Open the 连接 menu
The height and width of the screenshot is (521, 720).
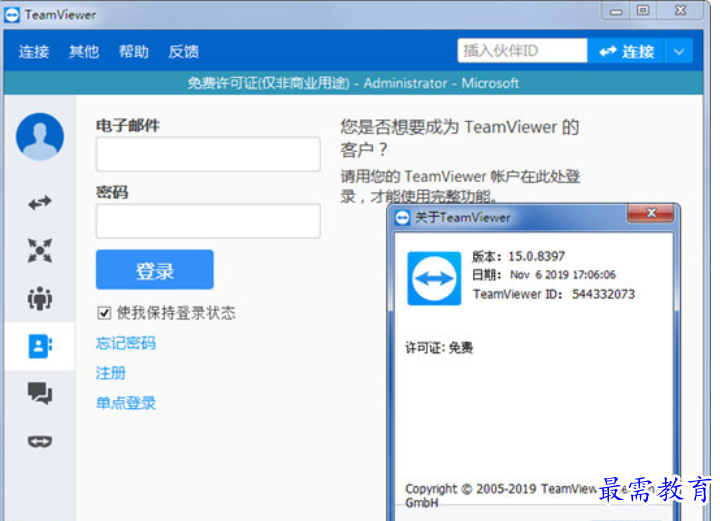(x=34, y=51)
